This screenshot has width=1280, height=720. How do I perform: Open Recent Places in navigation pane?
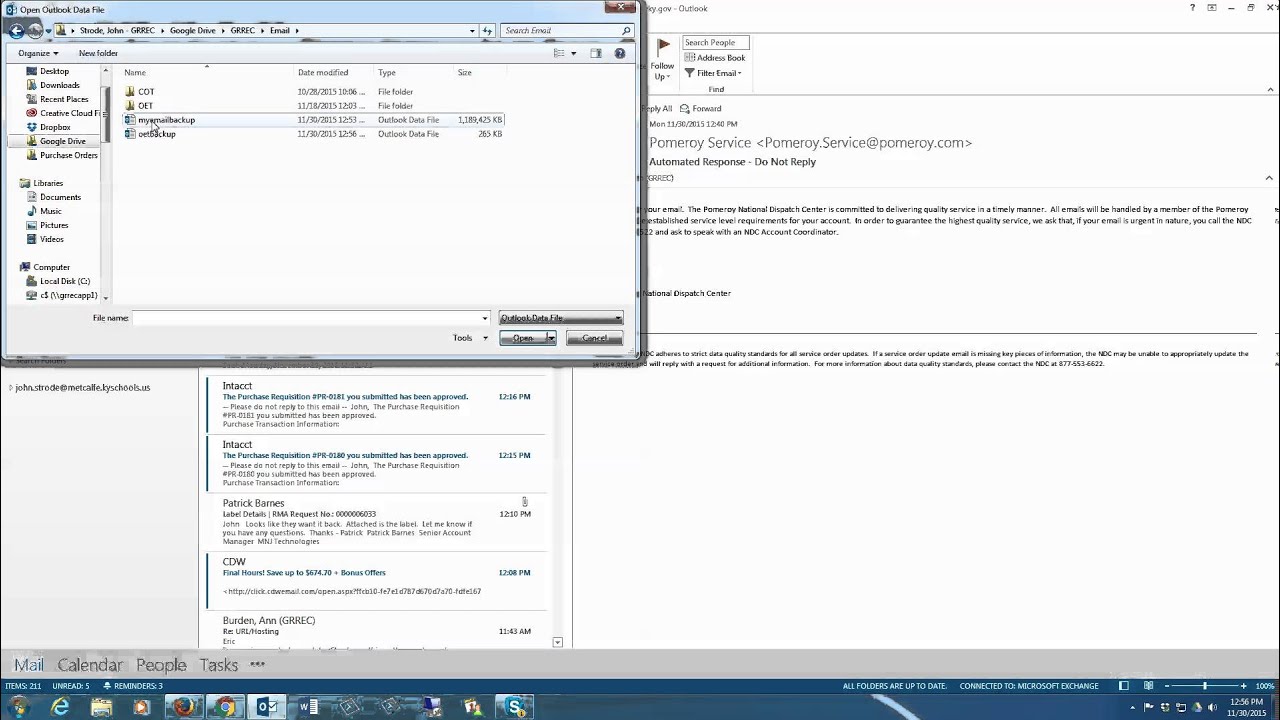coord(64,99)
